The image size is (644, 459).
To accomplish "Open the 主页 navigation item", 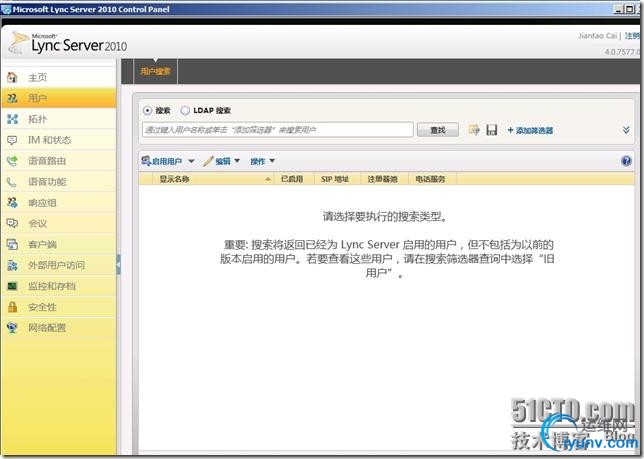I will pos(59,77).
